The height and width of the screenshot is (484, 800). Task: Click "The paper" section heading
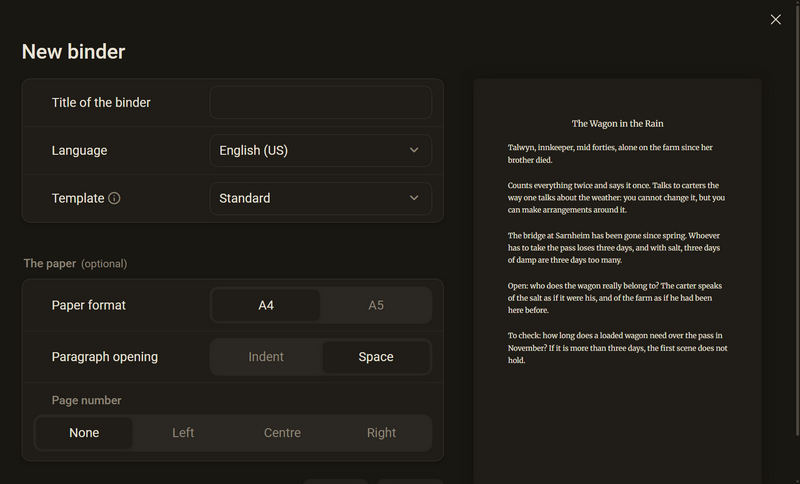tap(49, 263)
